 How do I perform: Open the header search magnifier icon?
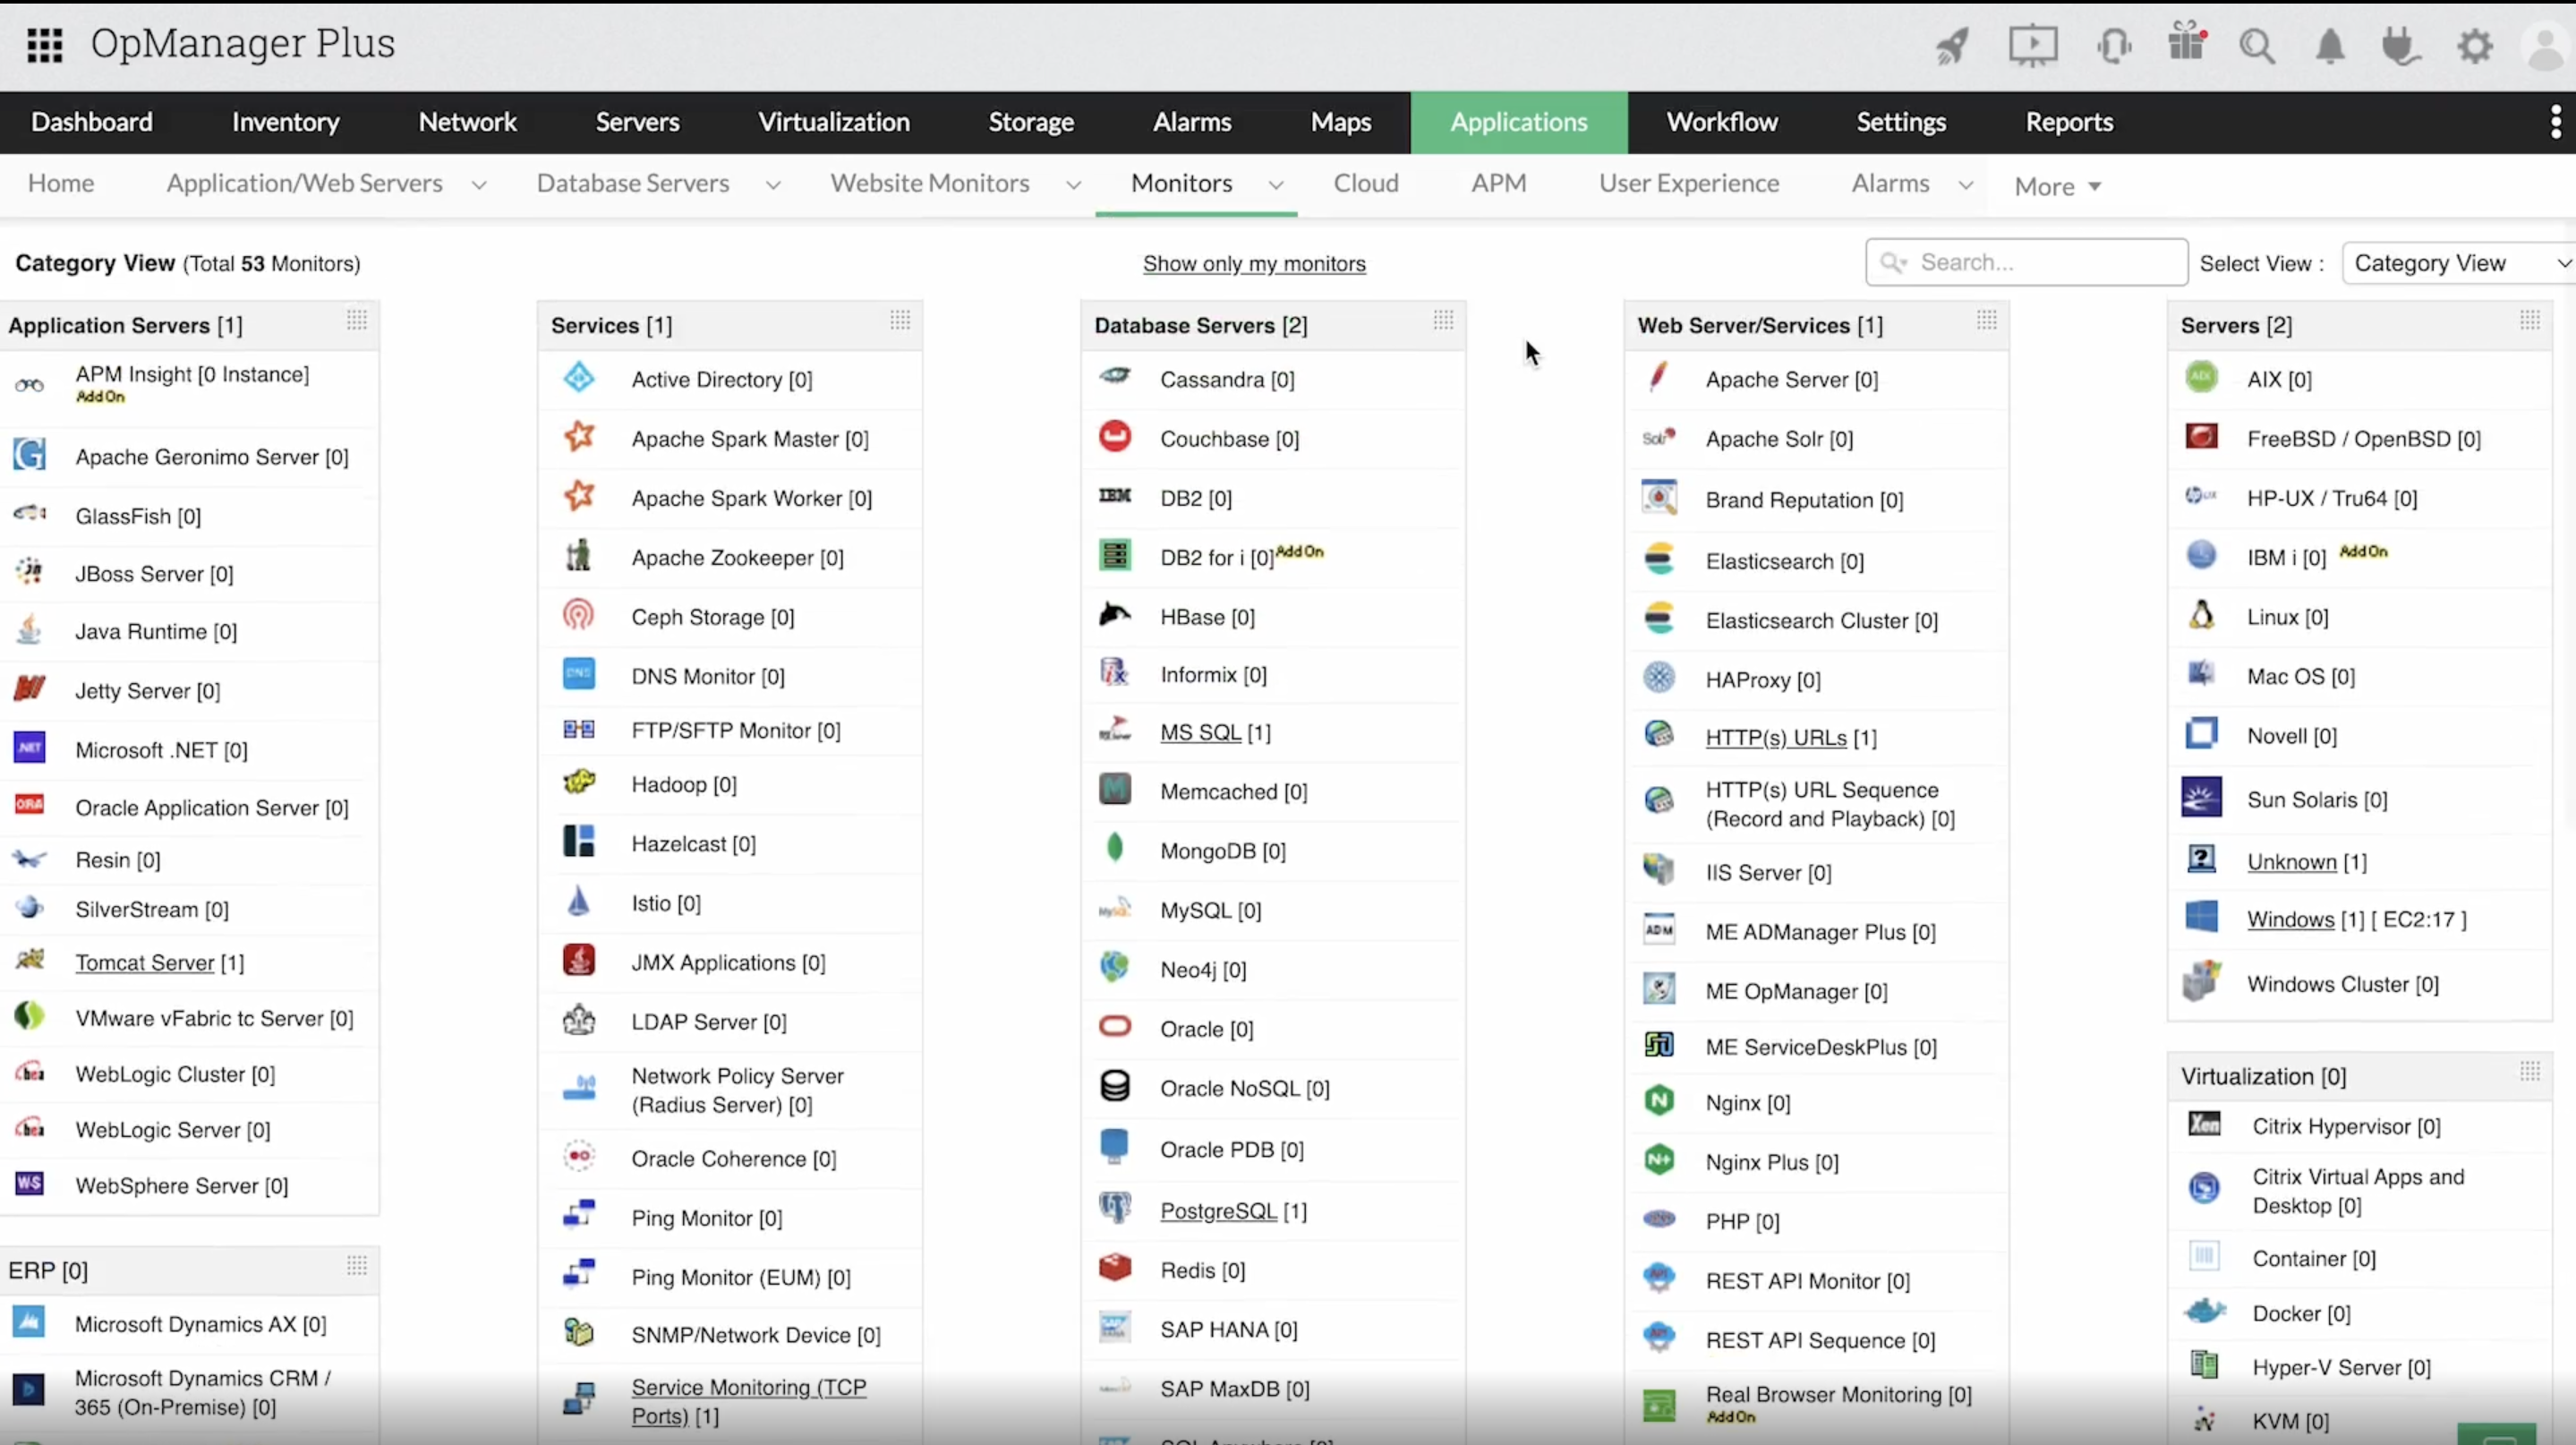[x=2257, y=46]
